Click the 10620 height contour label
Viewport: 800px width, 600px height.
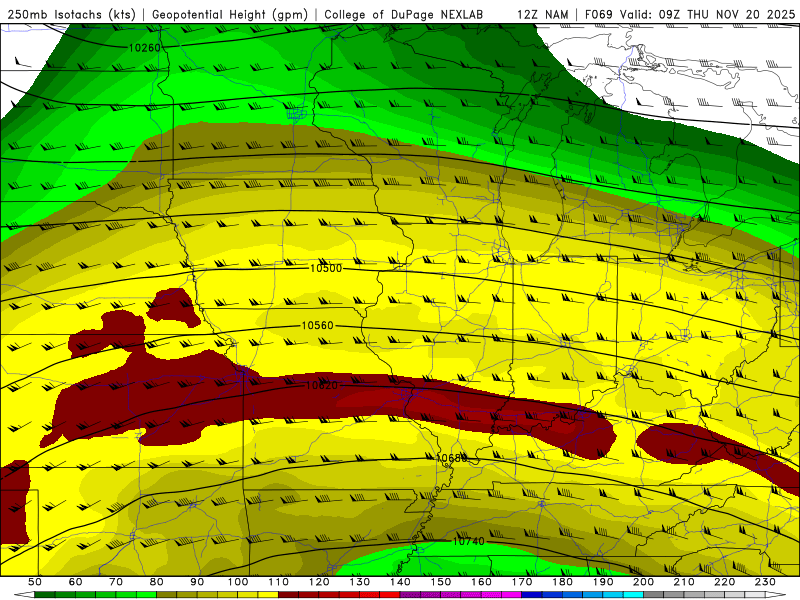[322, 385]
